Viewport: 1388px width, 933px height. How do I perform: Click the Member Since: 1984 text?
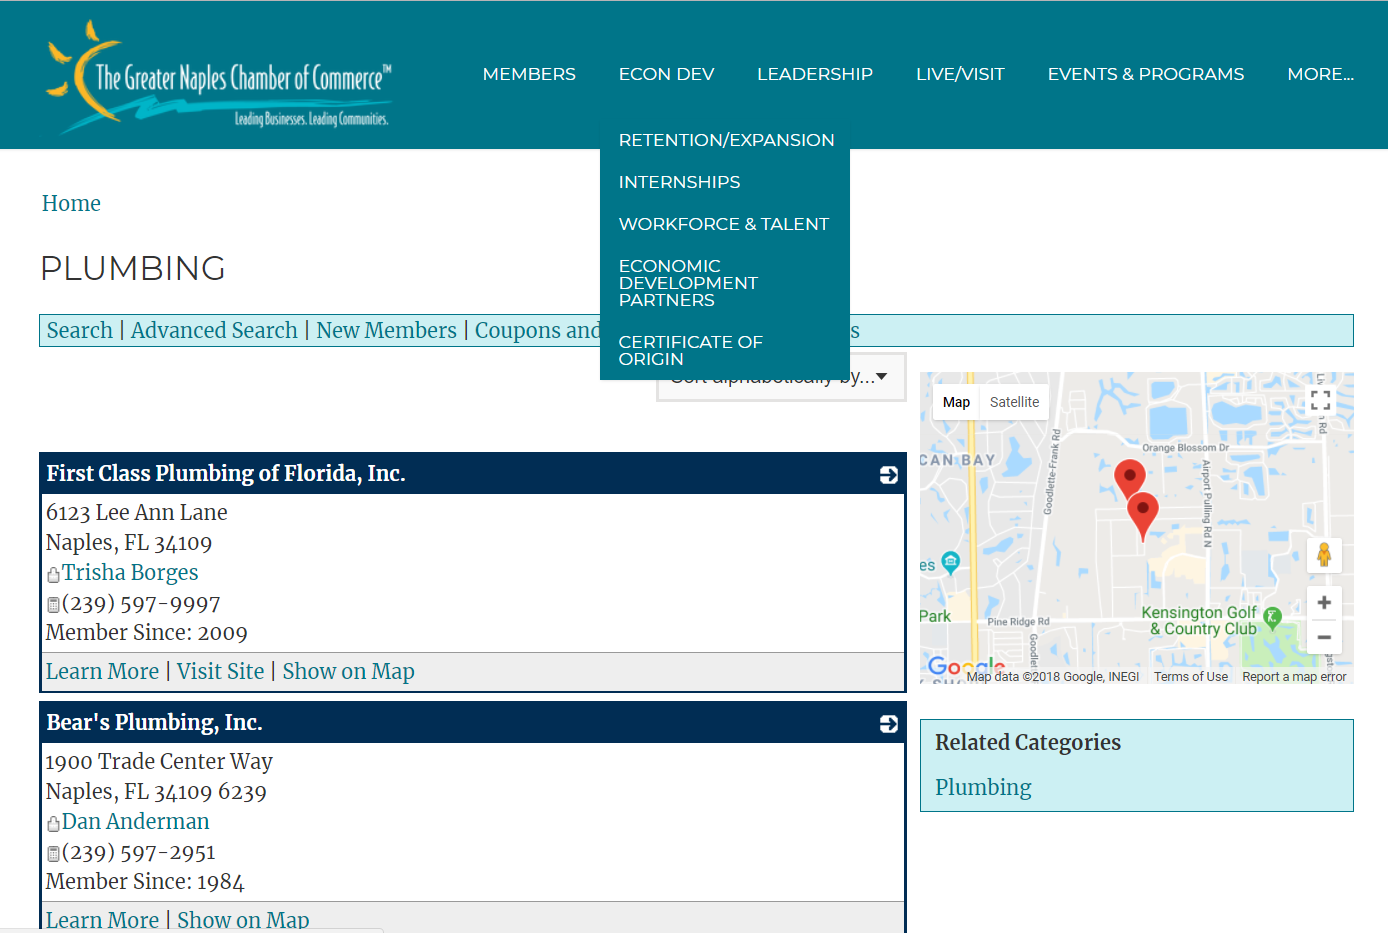(x=145, y=881)
